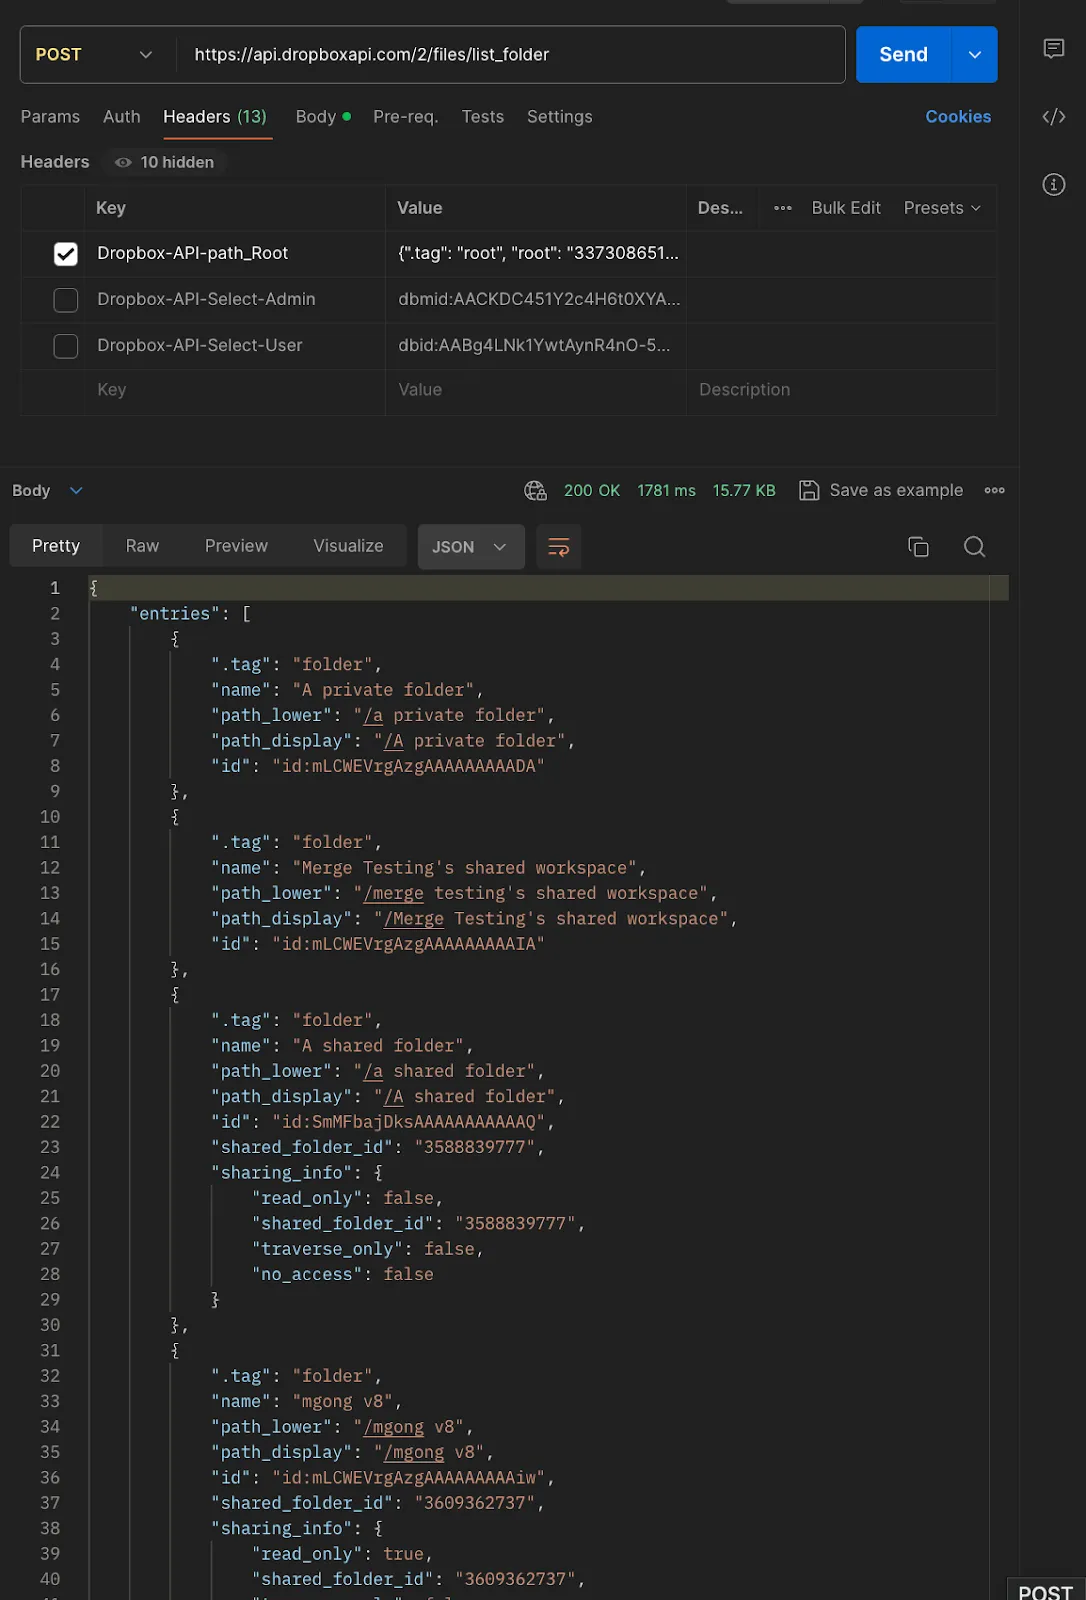The height and width of the screenshot is (1600, 1086).
Task: Open the request Body tab
Action: pyautogui.click(x=322, y=117)
